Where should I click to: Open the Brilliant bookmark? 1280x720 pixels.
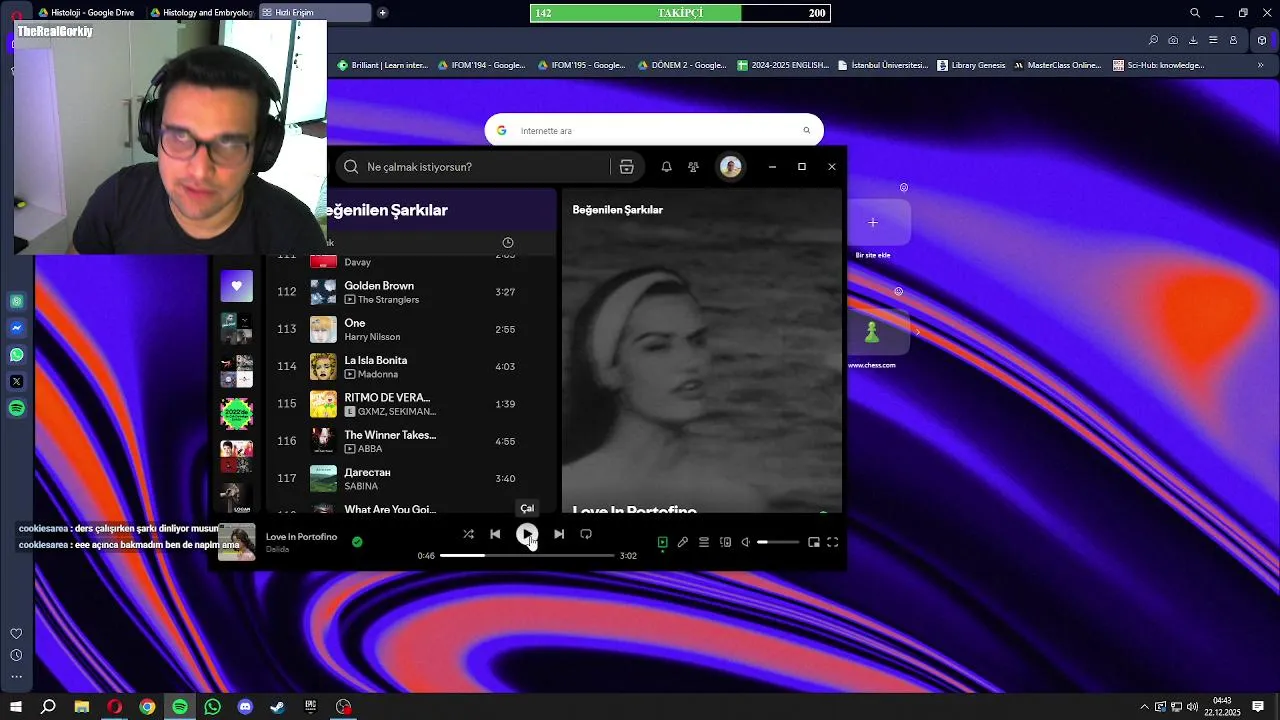pos(383,65)
